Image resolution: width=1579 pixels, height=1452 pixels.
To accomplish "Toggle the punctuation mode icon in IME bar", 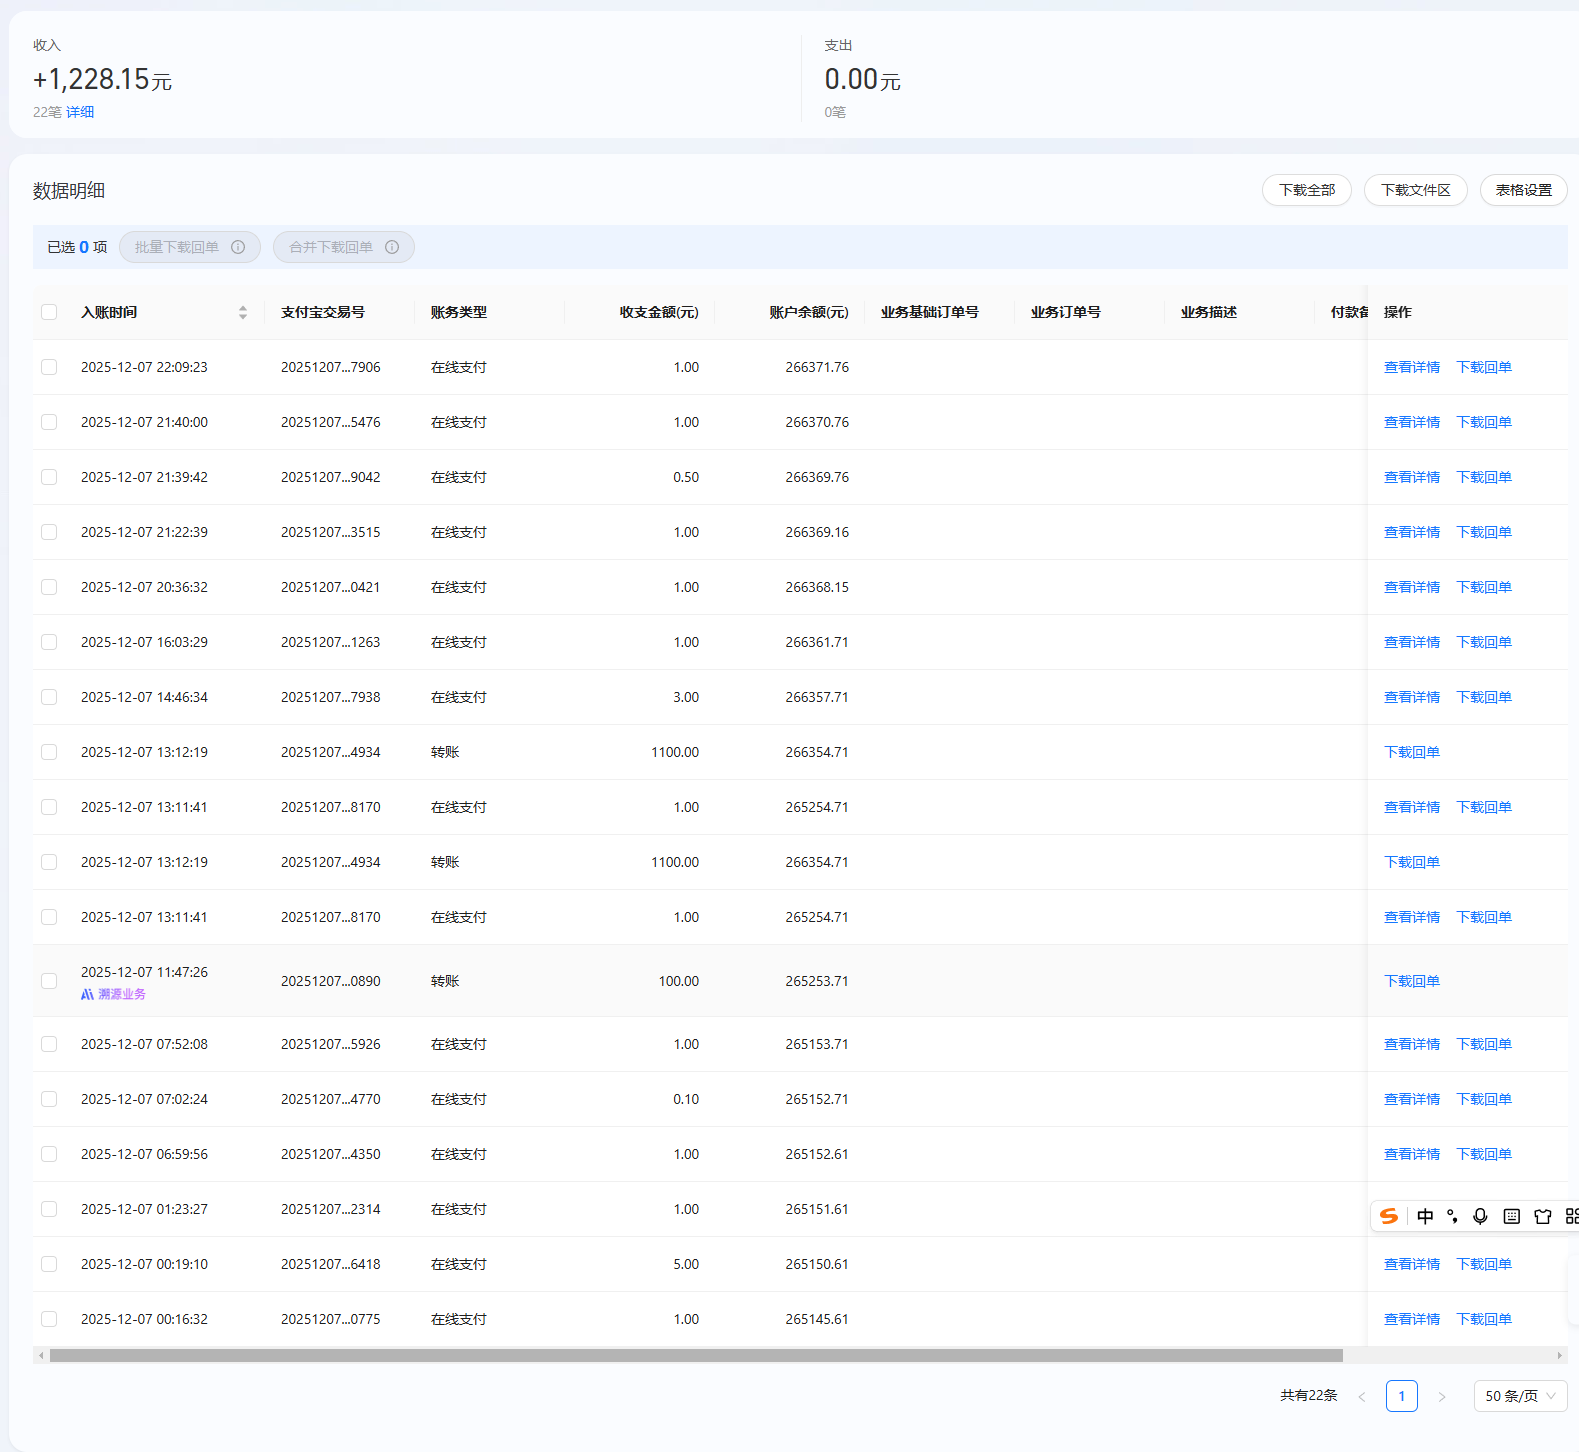I will pyautogui.click(x=1452, y=1216).
